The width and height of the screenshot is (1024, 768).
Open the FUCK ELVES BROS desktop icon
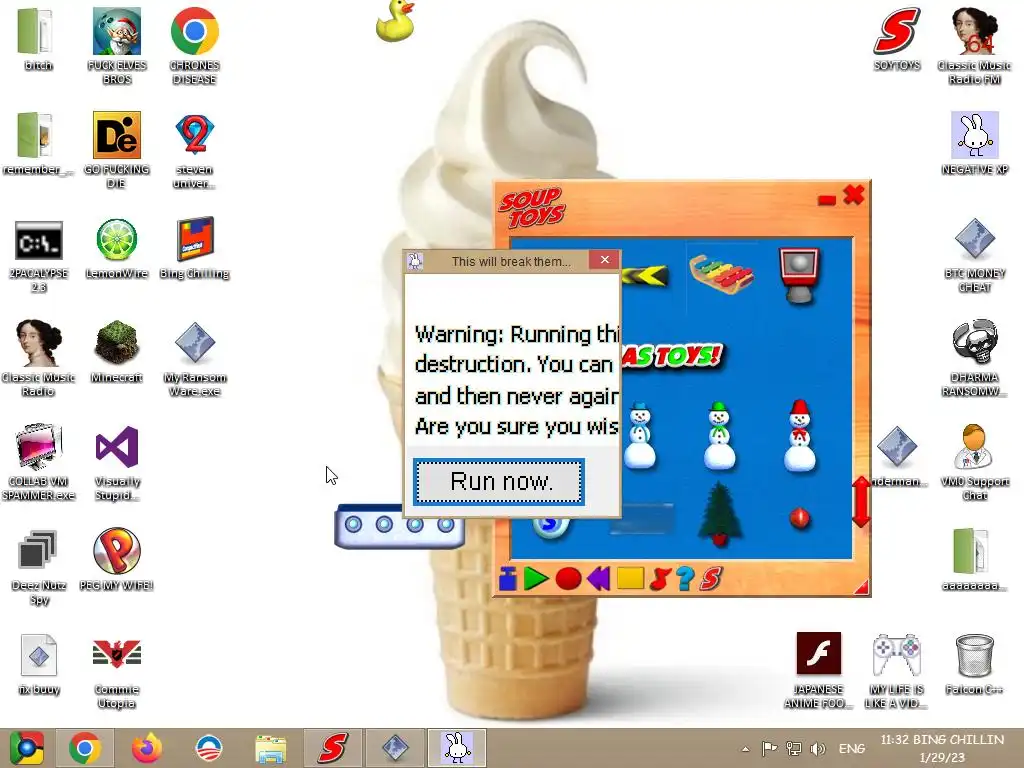(x=116, y=31)
